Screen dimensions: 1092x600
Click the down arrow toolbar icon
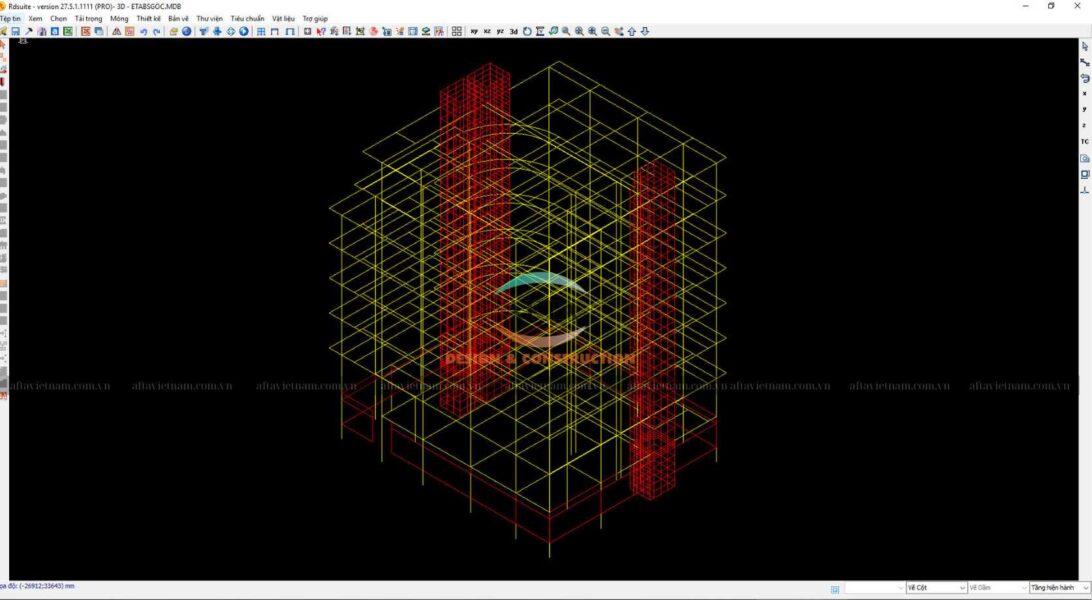[x=645, y=31]
